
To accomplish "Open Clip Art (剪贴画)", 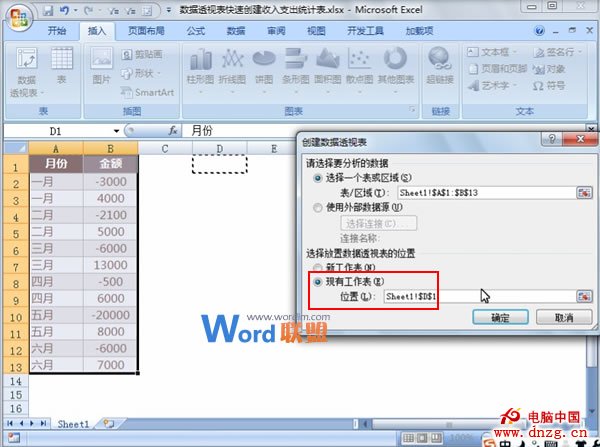I will tap(142, 54).
